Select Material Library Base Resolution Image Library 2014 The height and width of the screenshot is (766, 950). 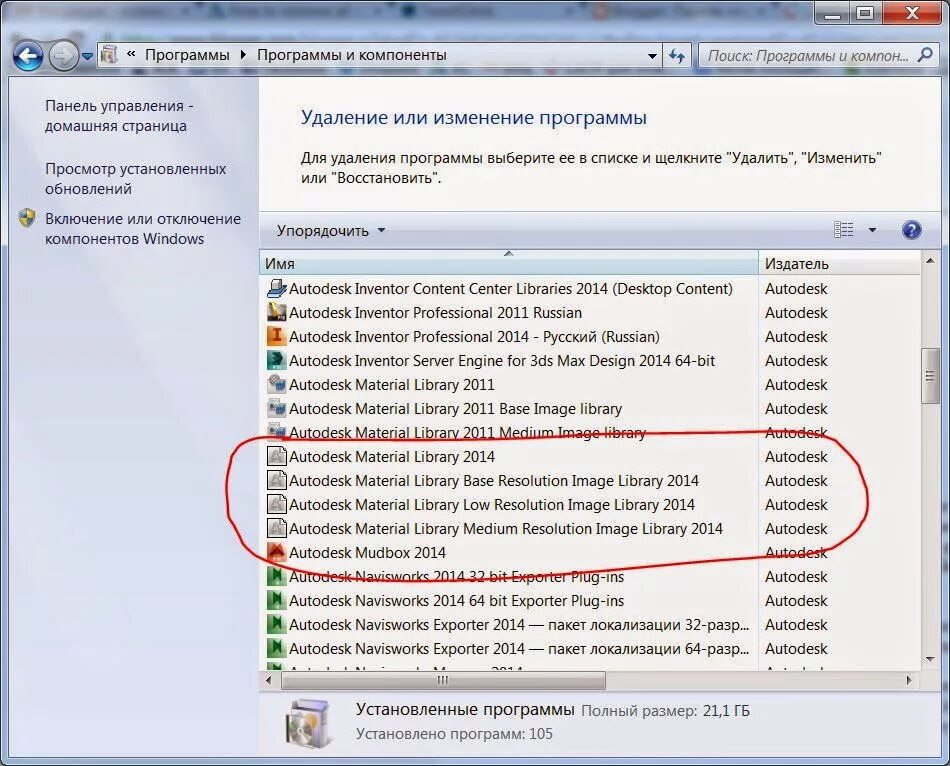pyautogui.click(x=494, y=481)
